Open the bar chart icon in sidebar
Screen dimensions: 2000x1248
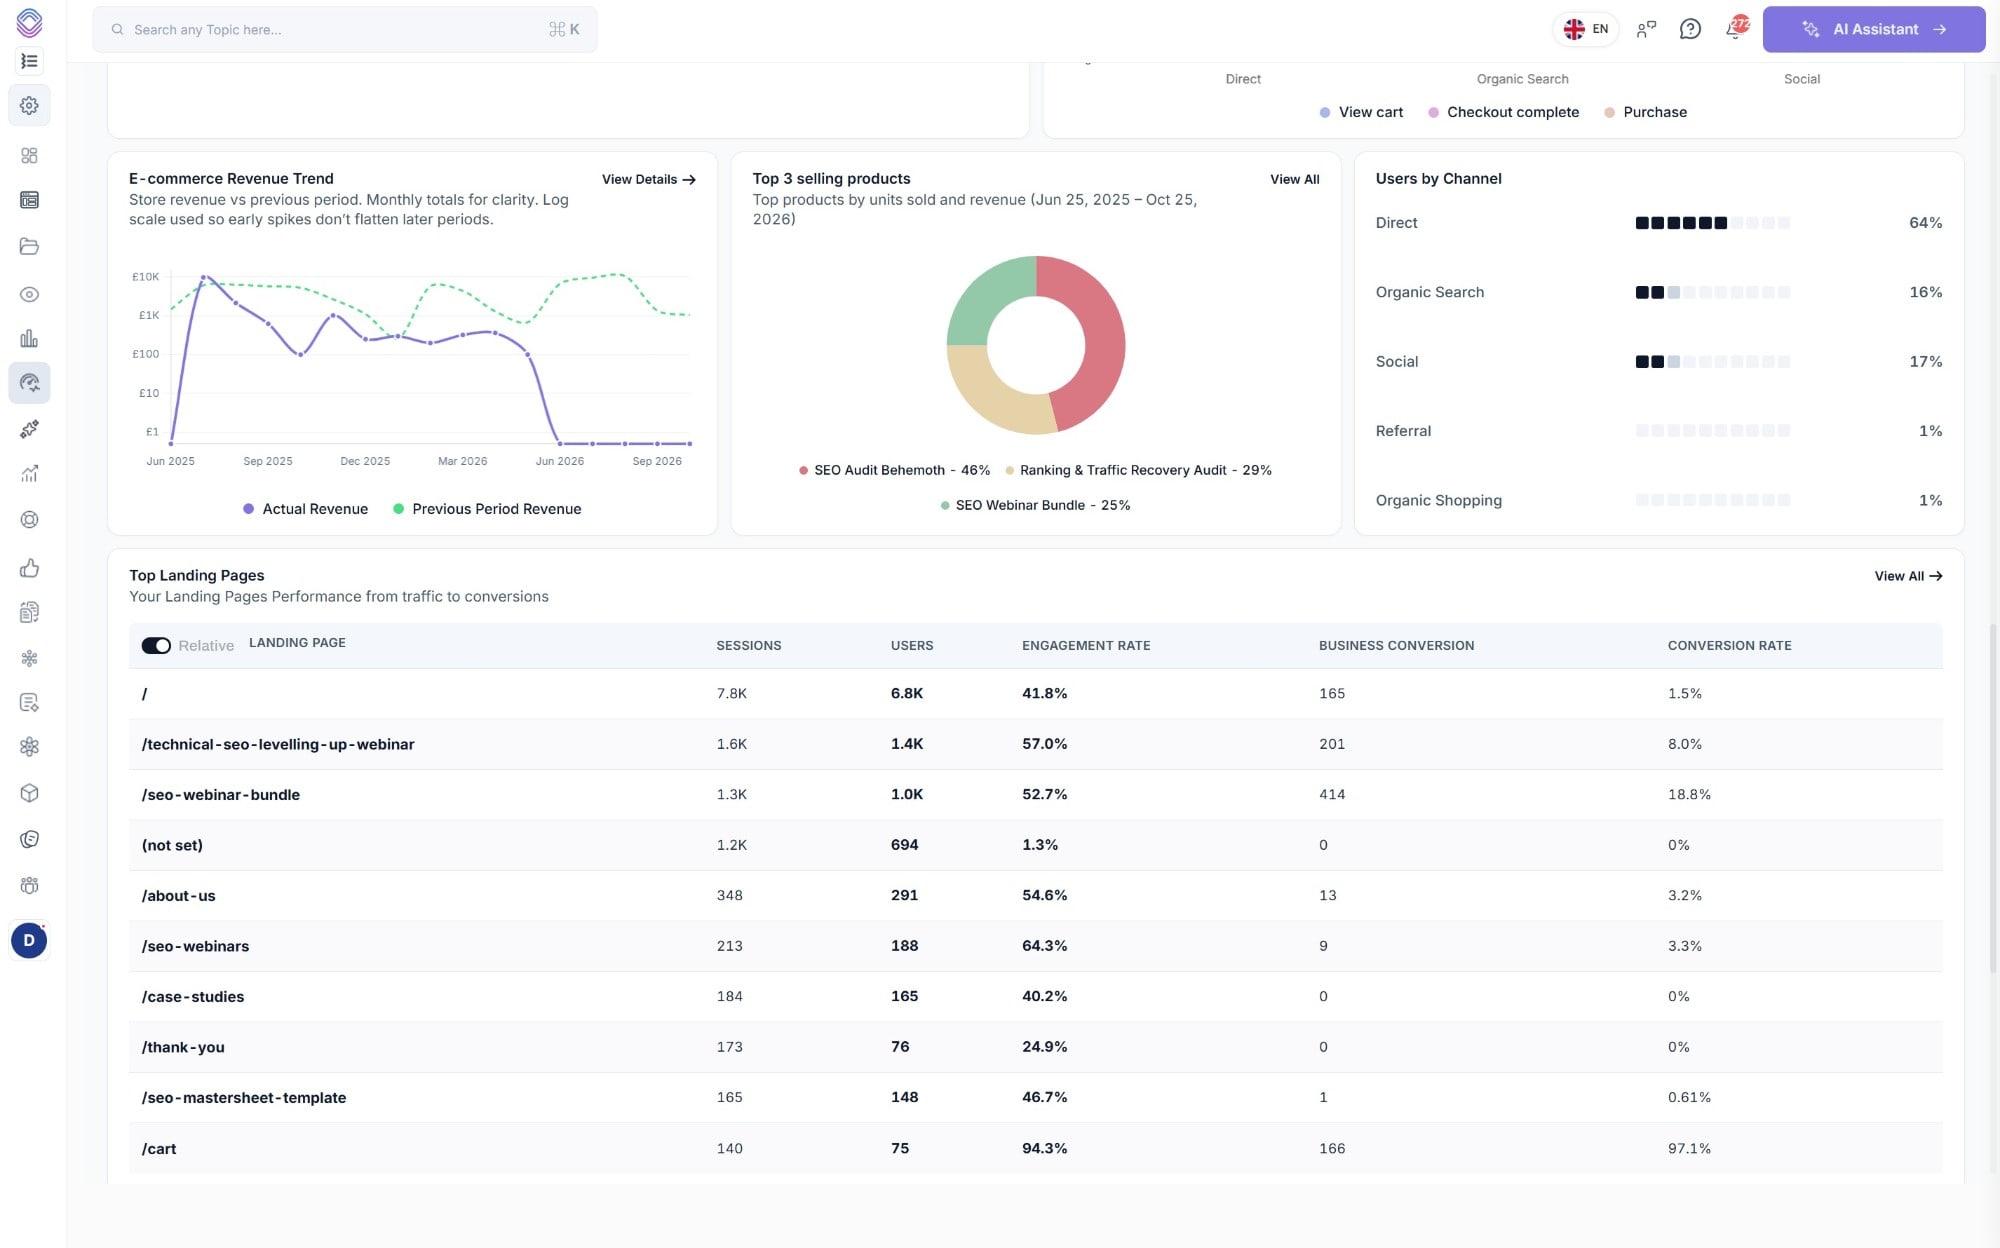coord(29,338)
